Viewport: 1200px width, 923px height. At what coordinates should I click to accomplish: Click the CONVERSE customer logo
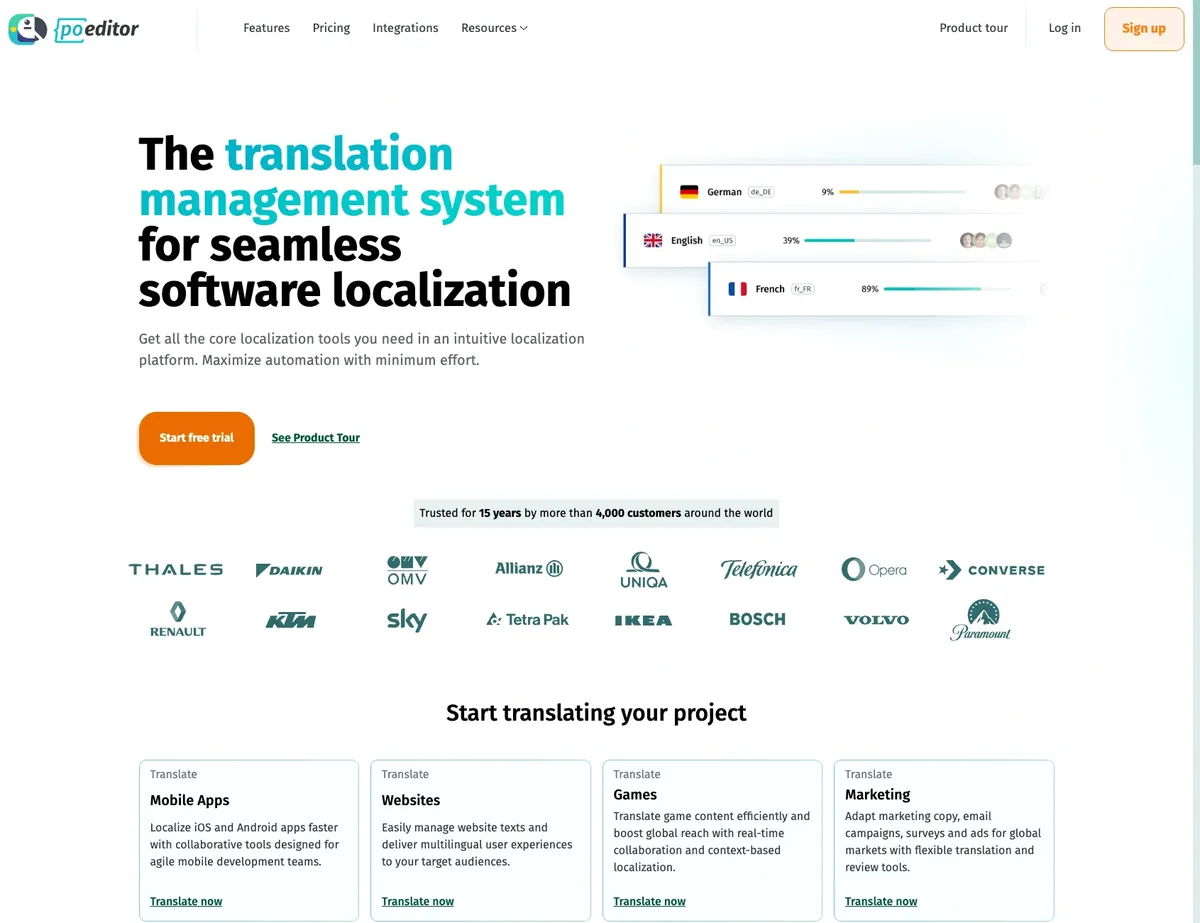(992, 570)
